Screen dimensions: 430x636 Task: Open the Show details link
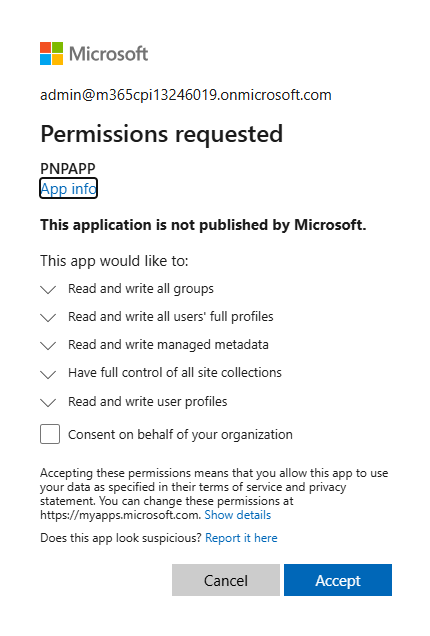click(237, 515)
